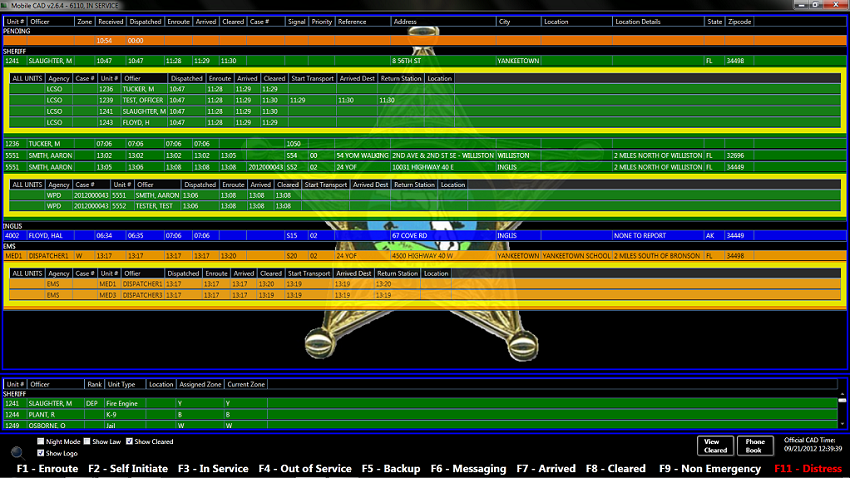The image size is (850, 478).
Task: Collapse the EMS group header
Action: click(10, 245)
